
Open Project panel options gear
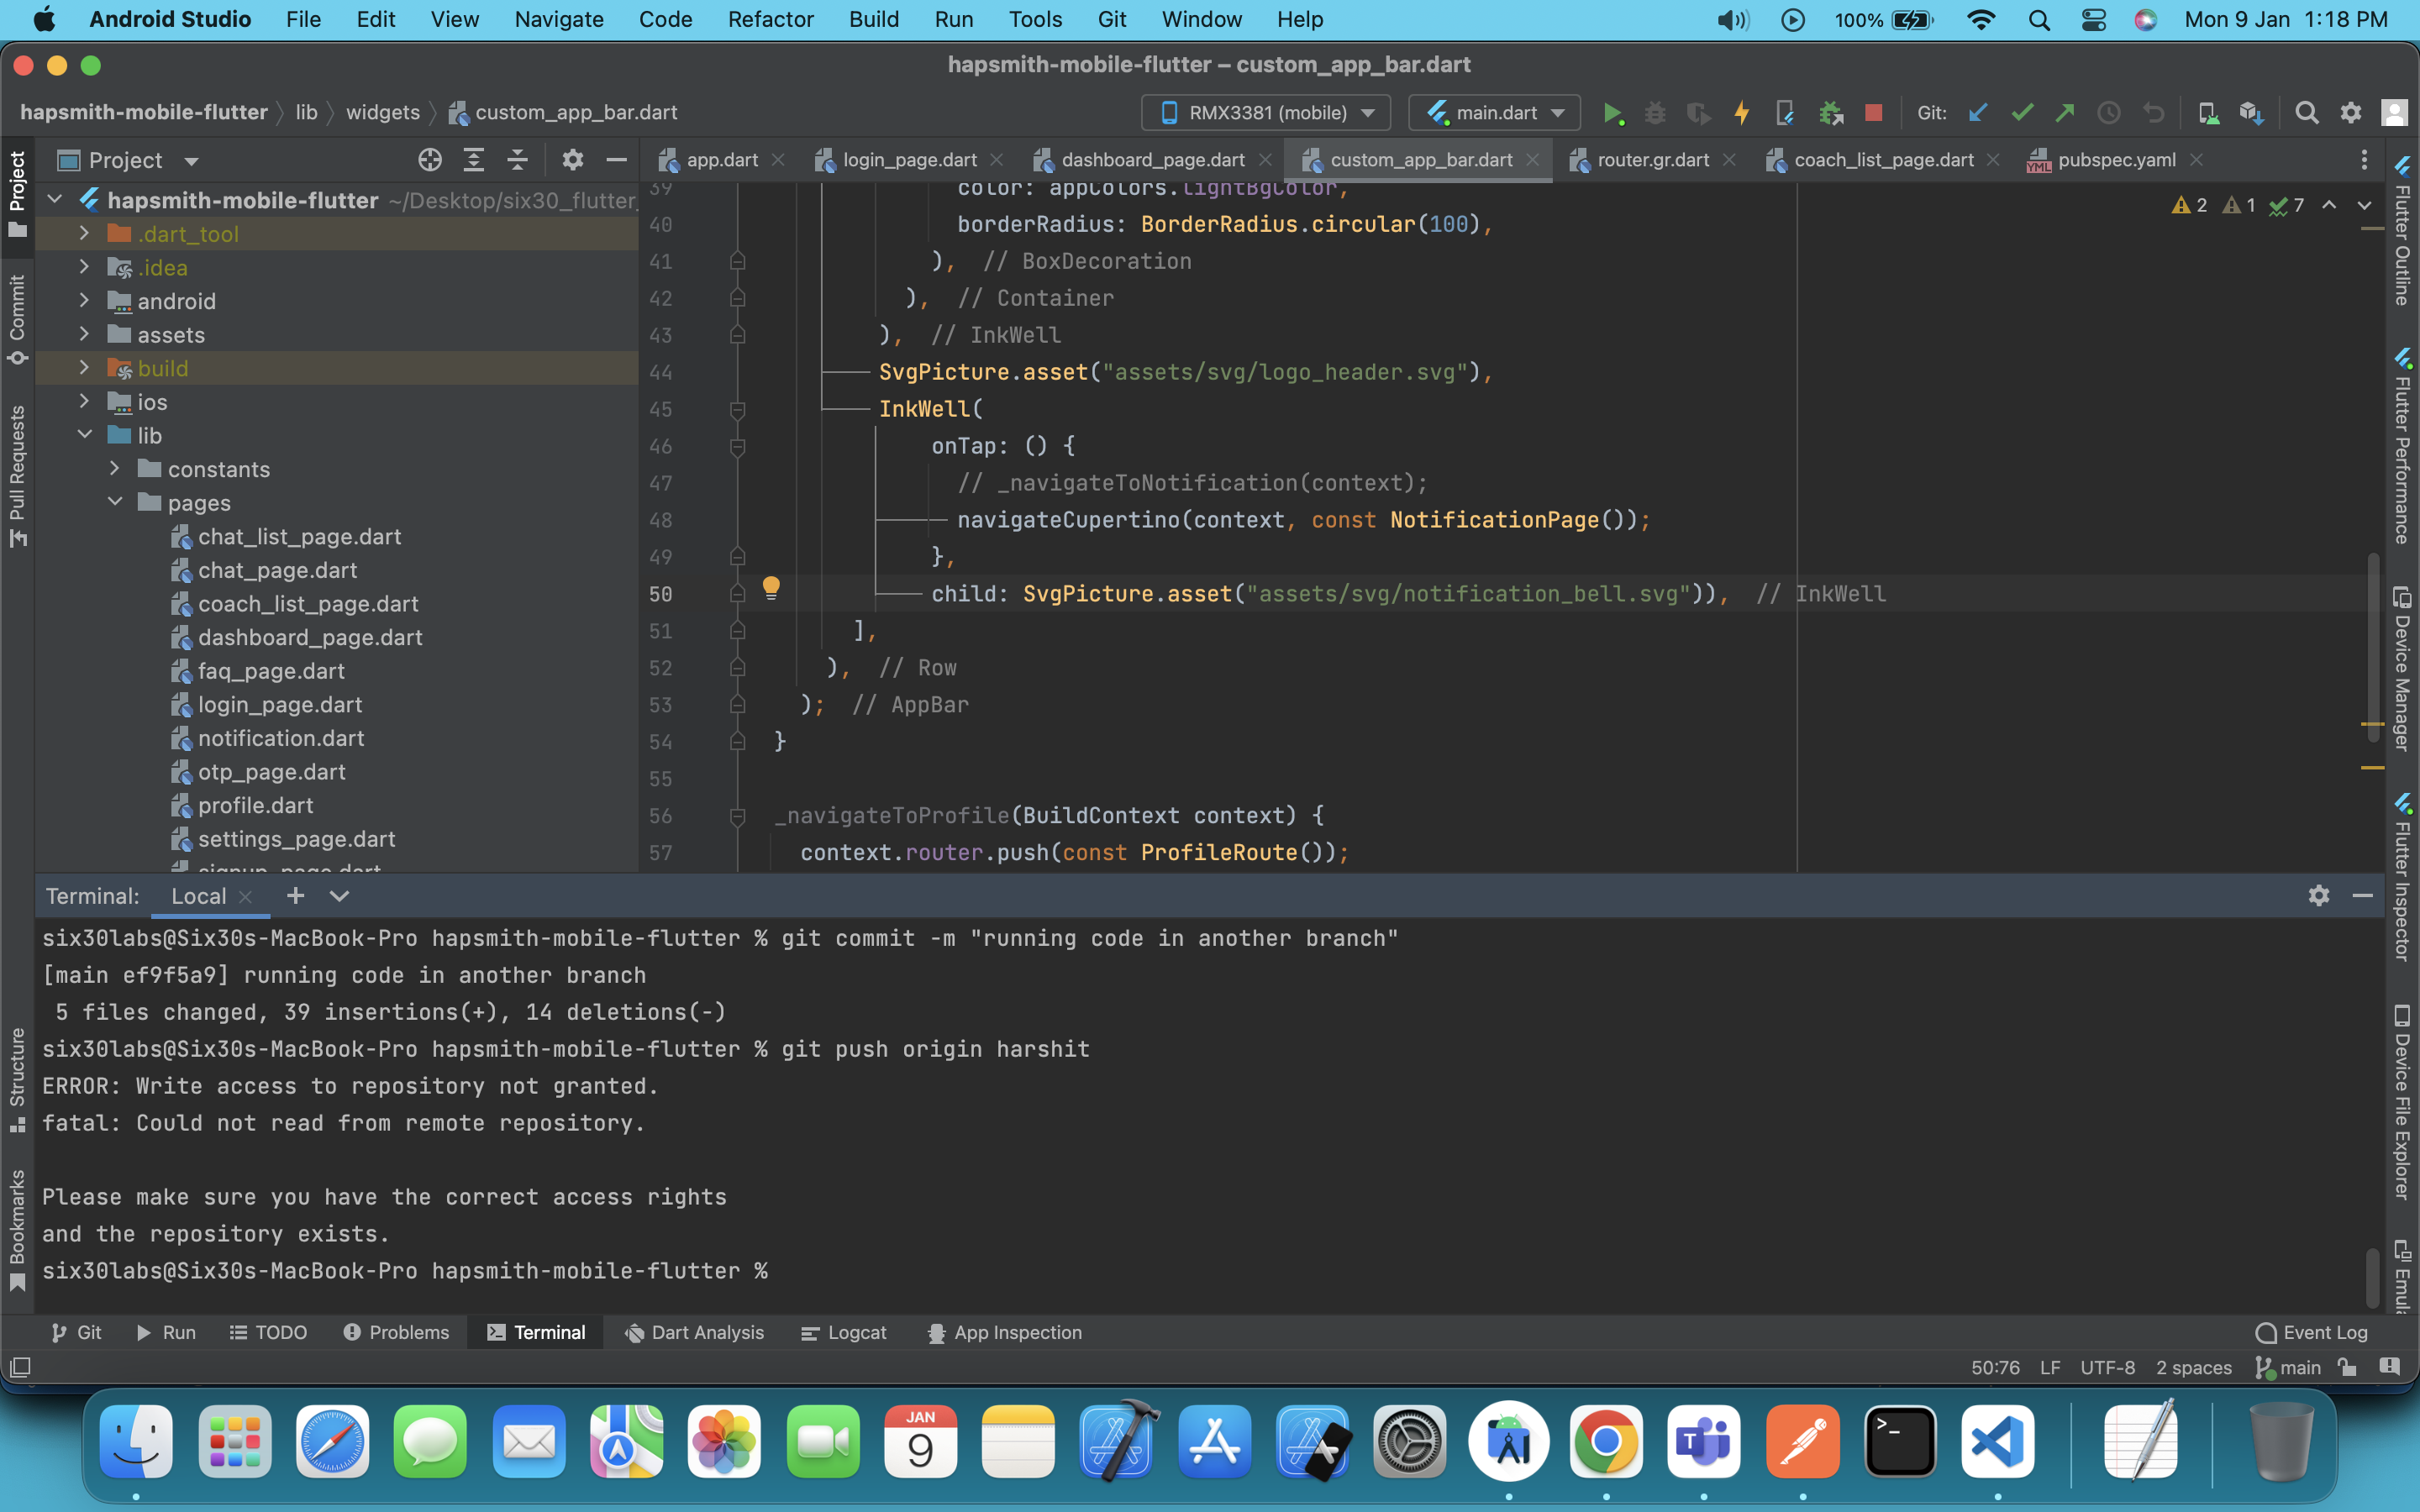point(572,160)
